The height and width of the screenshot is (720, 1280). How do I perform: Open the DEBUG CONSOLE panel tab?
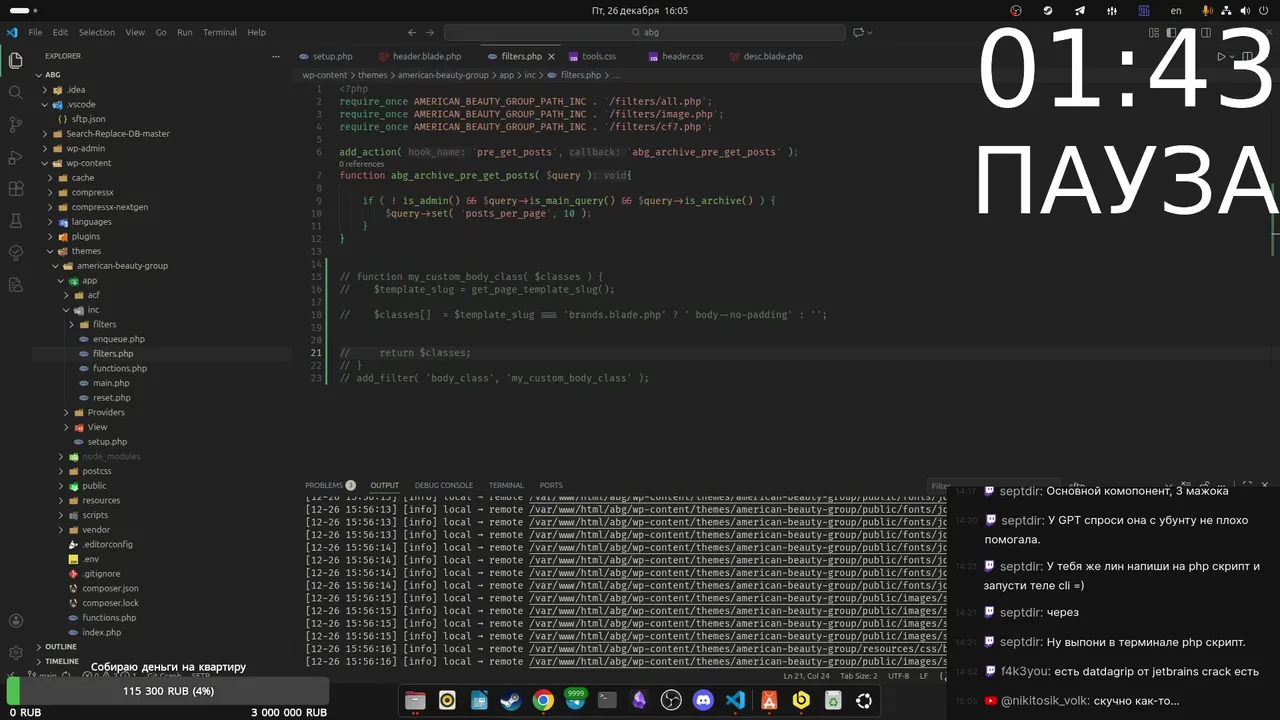tap(443, 485)
